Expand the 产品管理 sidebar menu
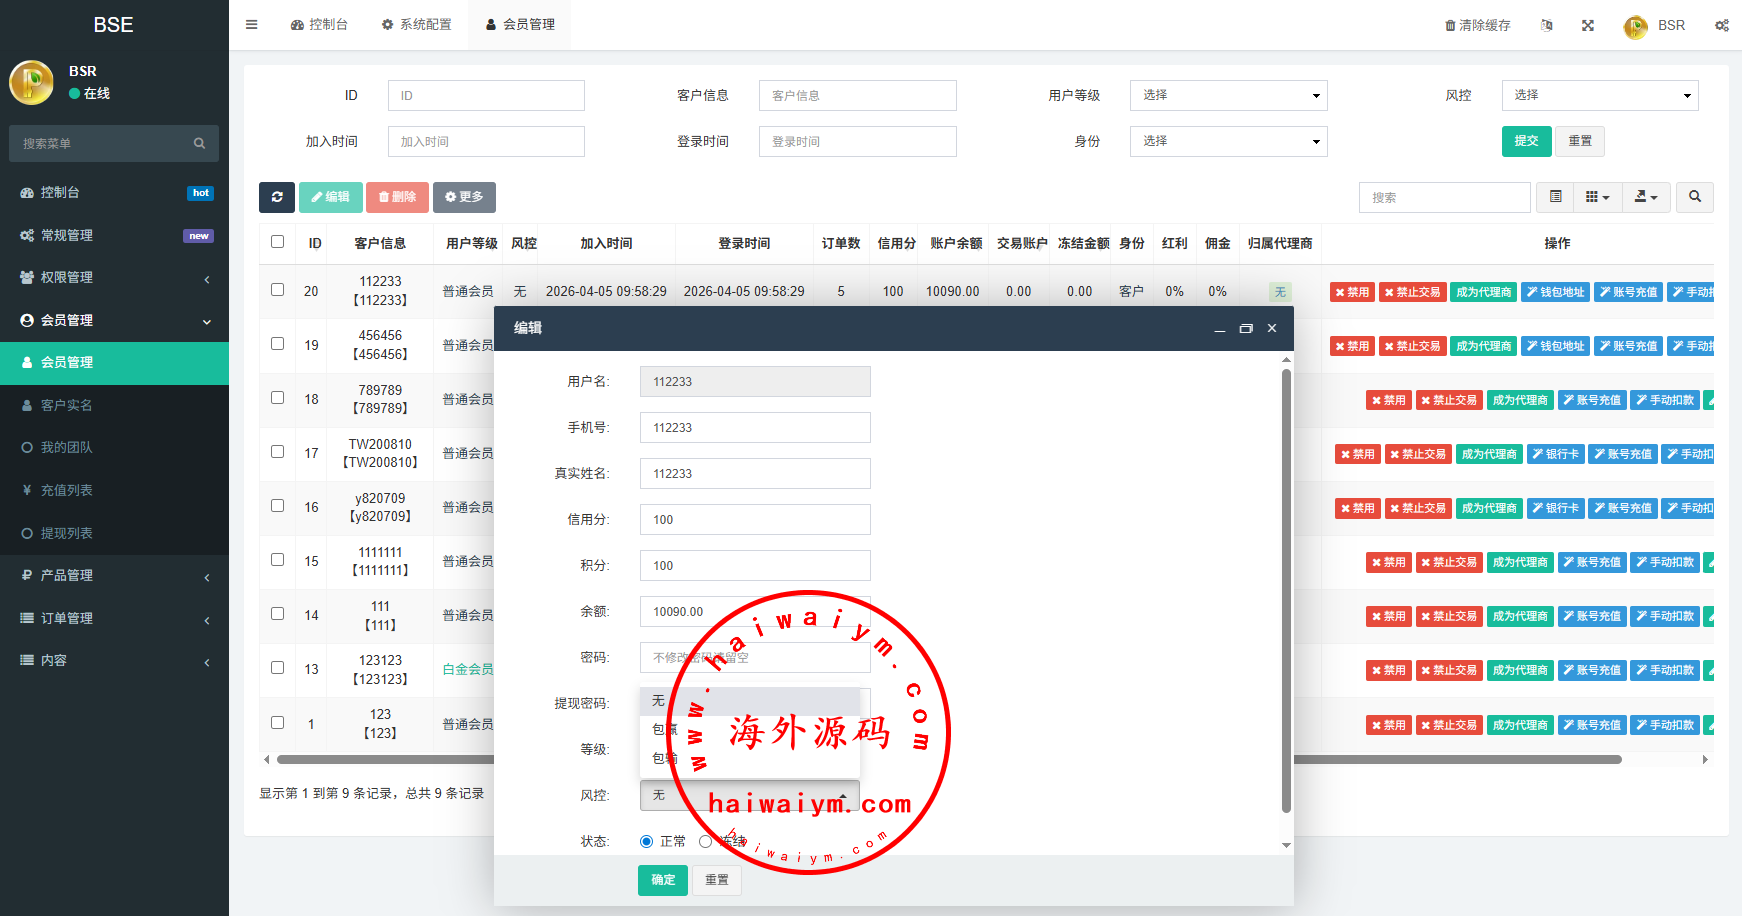Viewport: 1742px width, 916px height. tap(114, 576)
